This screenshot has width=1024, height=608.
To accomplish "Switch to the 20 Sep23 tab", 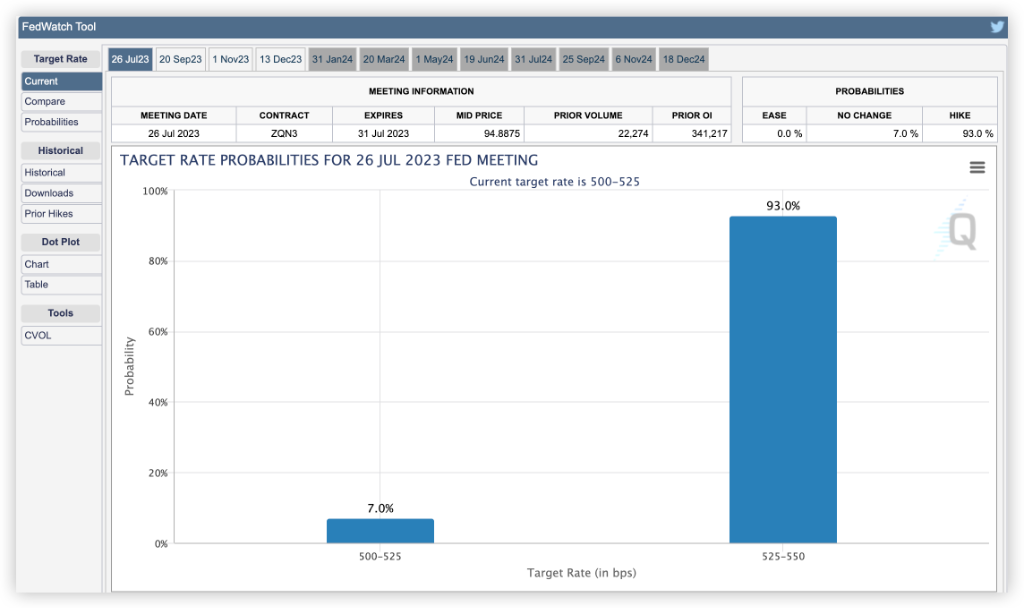I will (x=180, y=59).
